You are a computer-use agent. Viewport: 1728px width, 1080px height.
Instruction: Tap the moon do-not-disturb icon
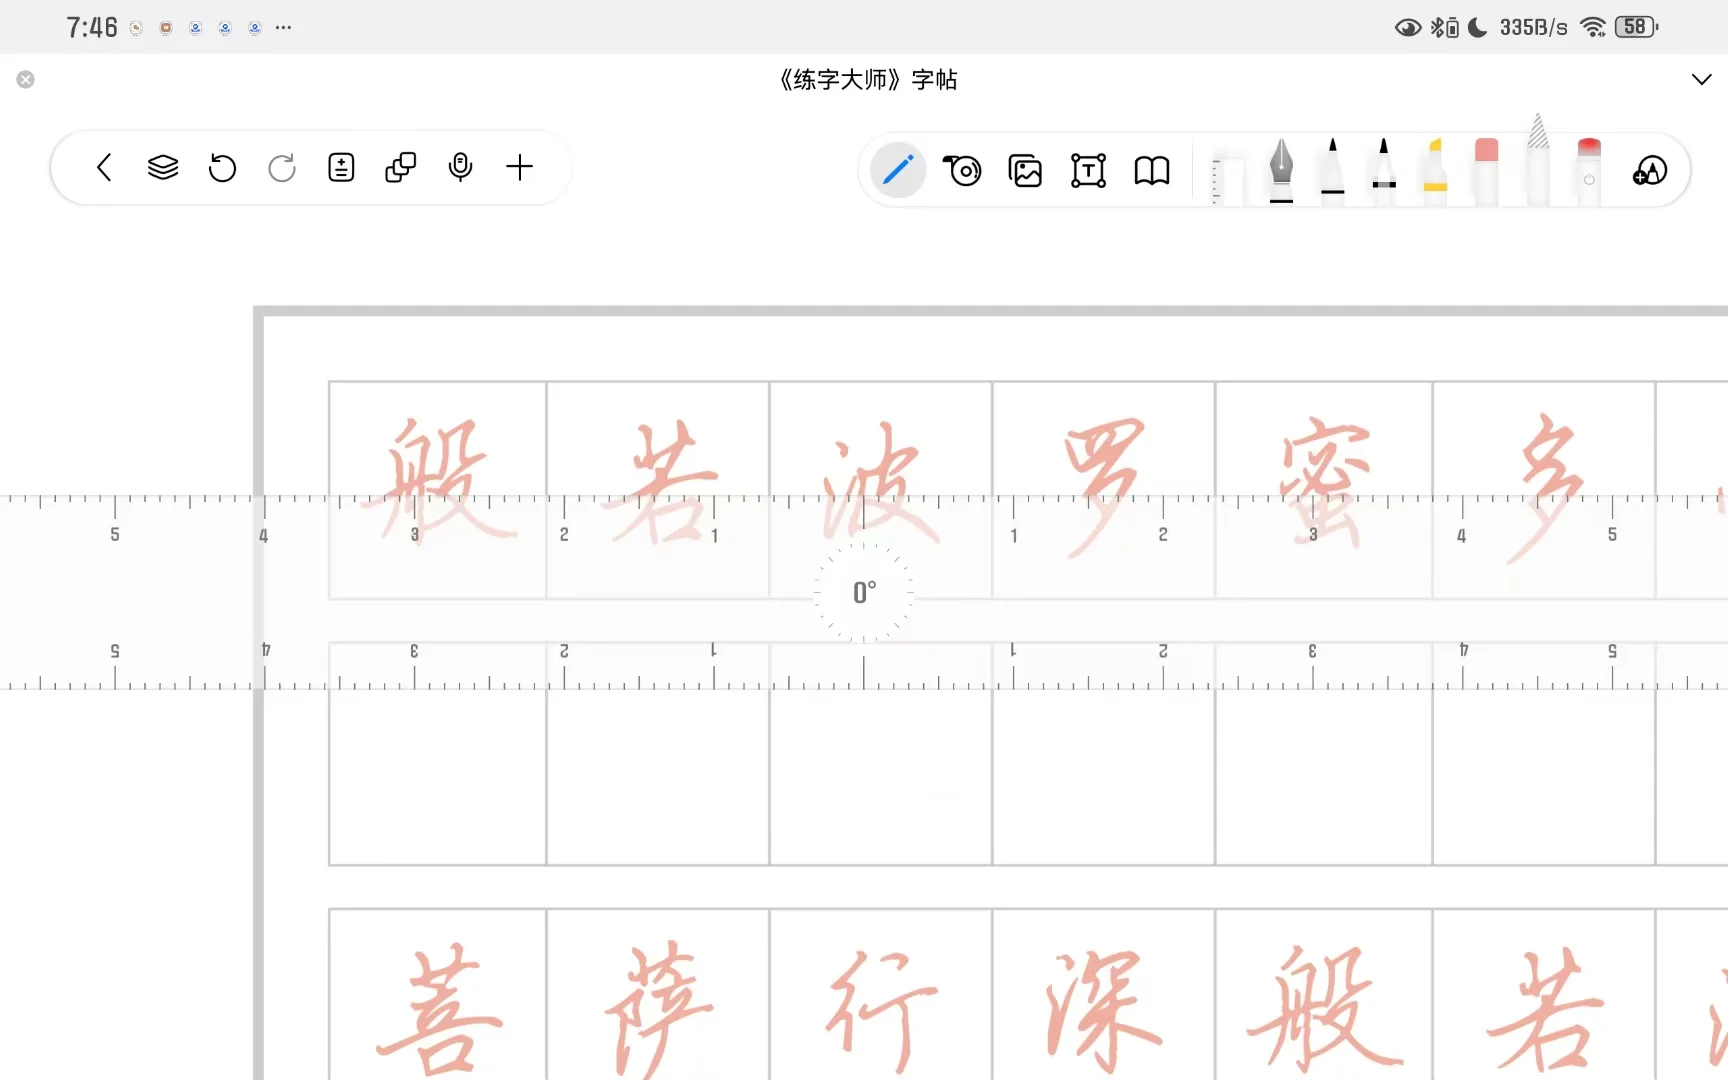pos(1477,27)
